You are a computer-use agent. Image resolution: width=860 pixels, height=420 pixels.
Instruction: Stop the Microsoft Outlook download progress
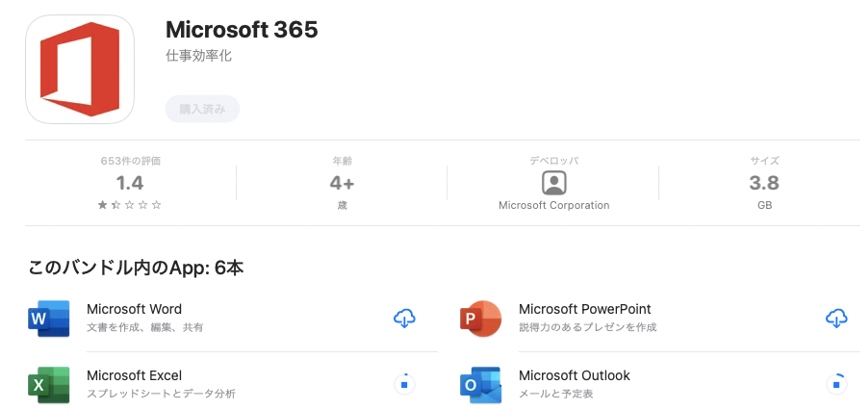click(x=836, y=385)
